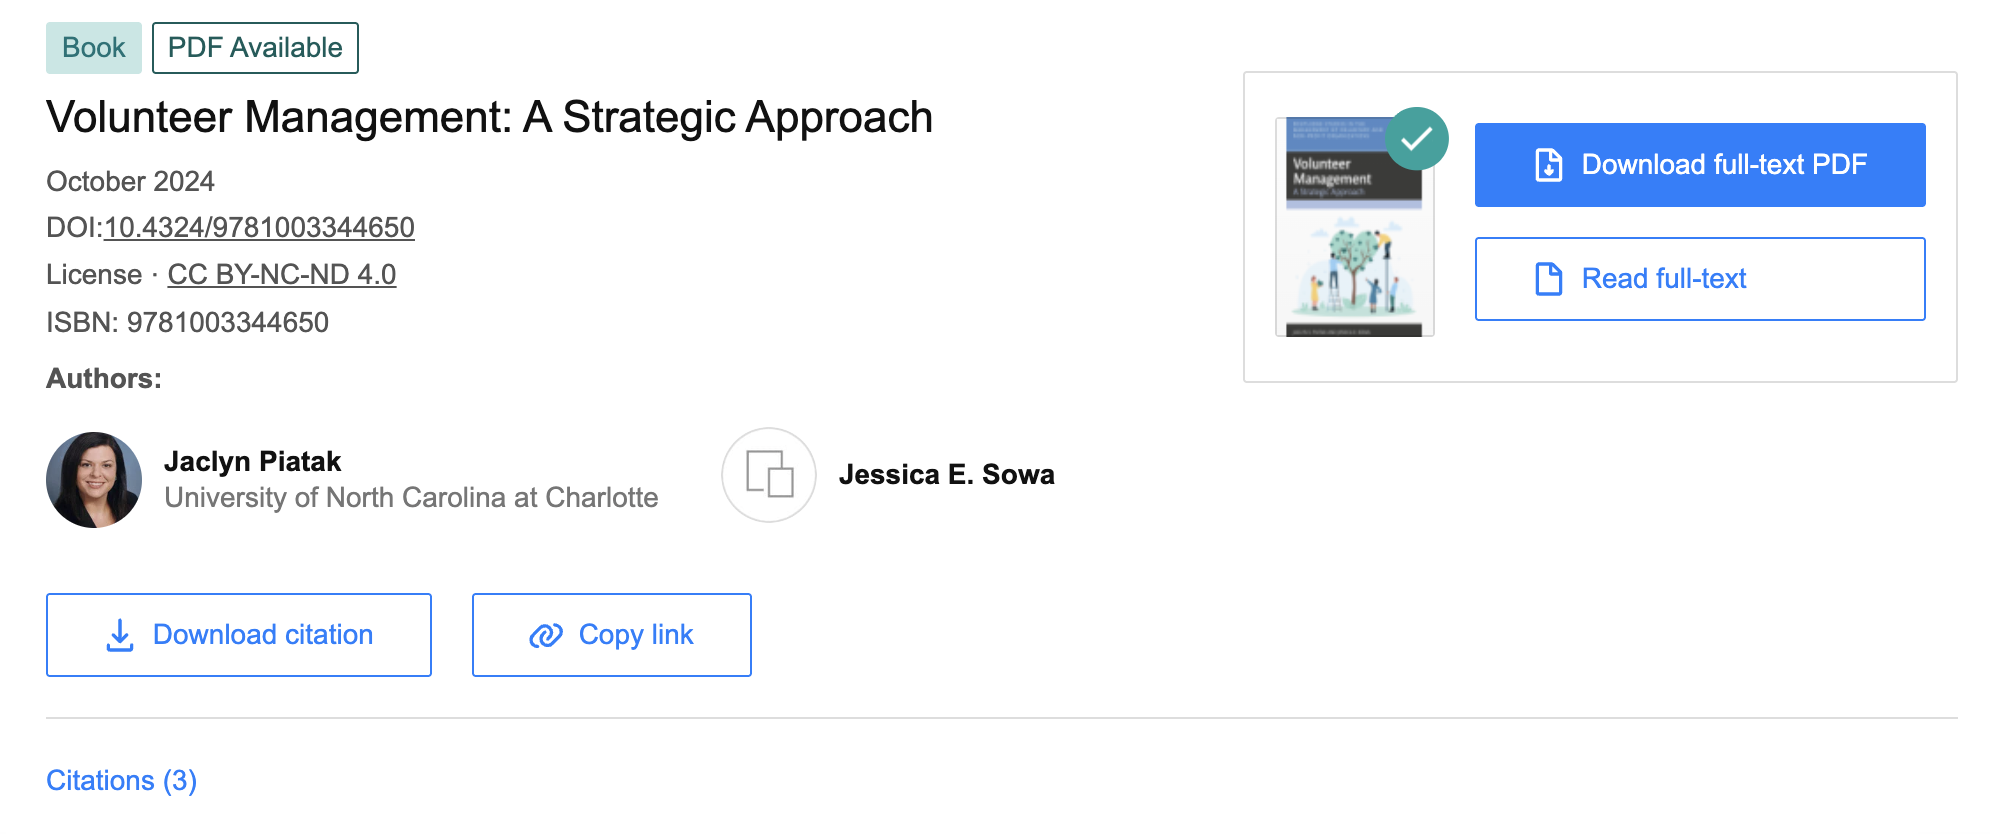Click the document icon beside Read full-text
The height and width of the screenshot is (834, 1990).
click(1548, 279)
